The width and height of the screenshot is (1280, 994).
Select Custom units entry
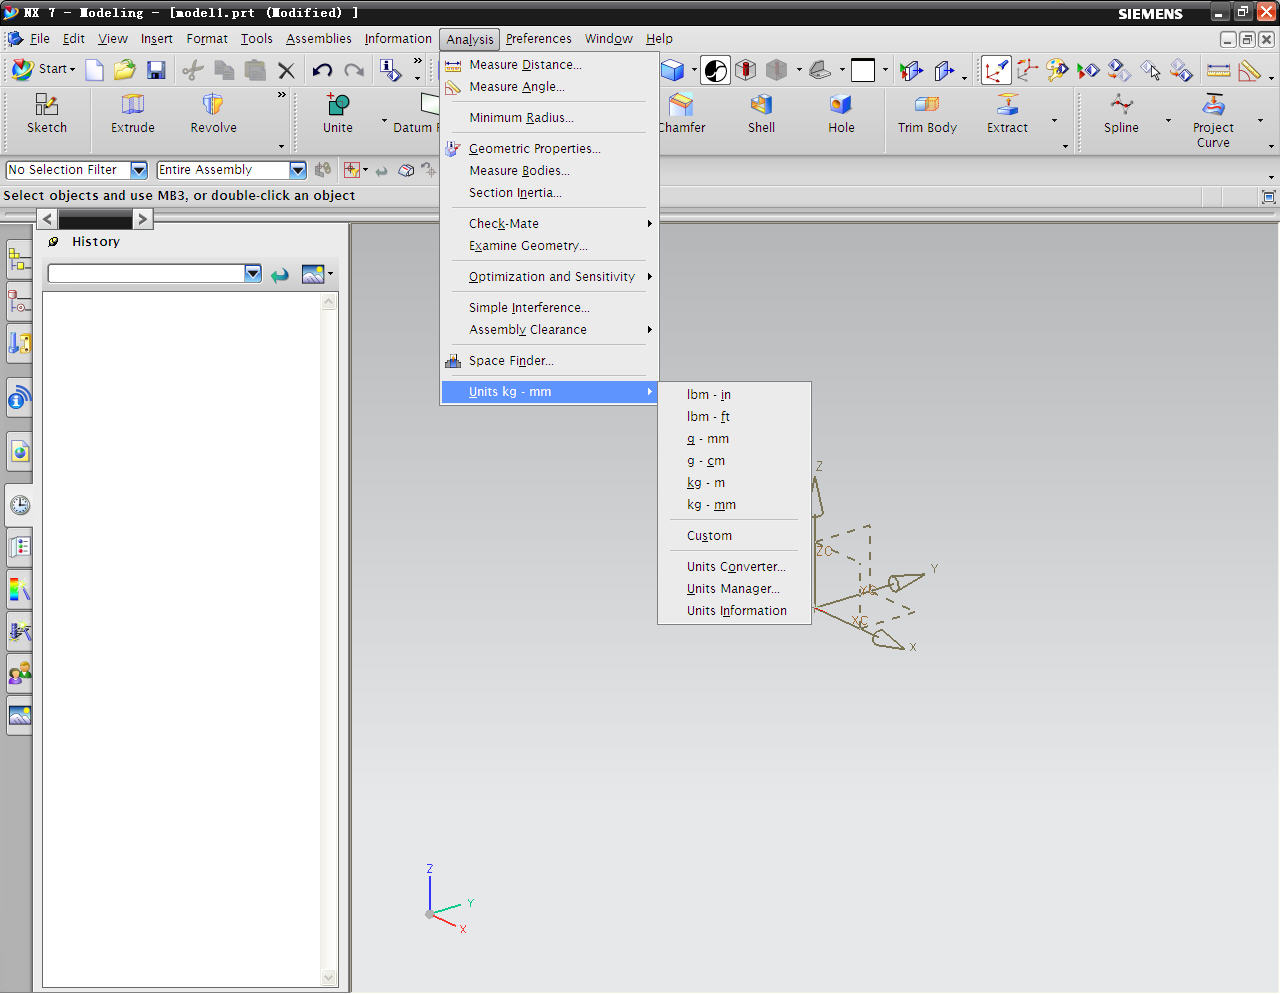734,536
